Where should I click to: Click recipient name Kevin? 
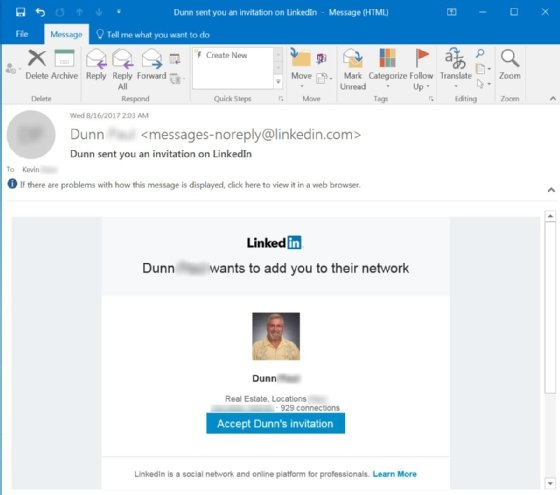coord(31,169)
